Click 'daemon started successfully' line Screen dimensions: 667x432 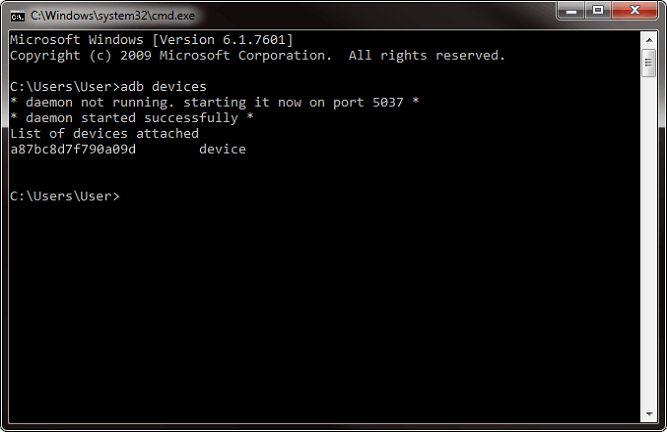coord(131,118)
